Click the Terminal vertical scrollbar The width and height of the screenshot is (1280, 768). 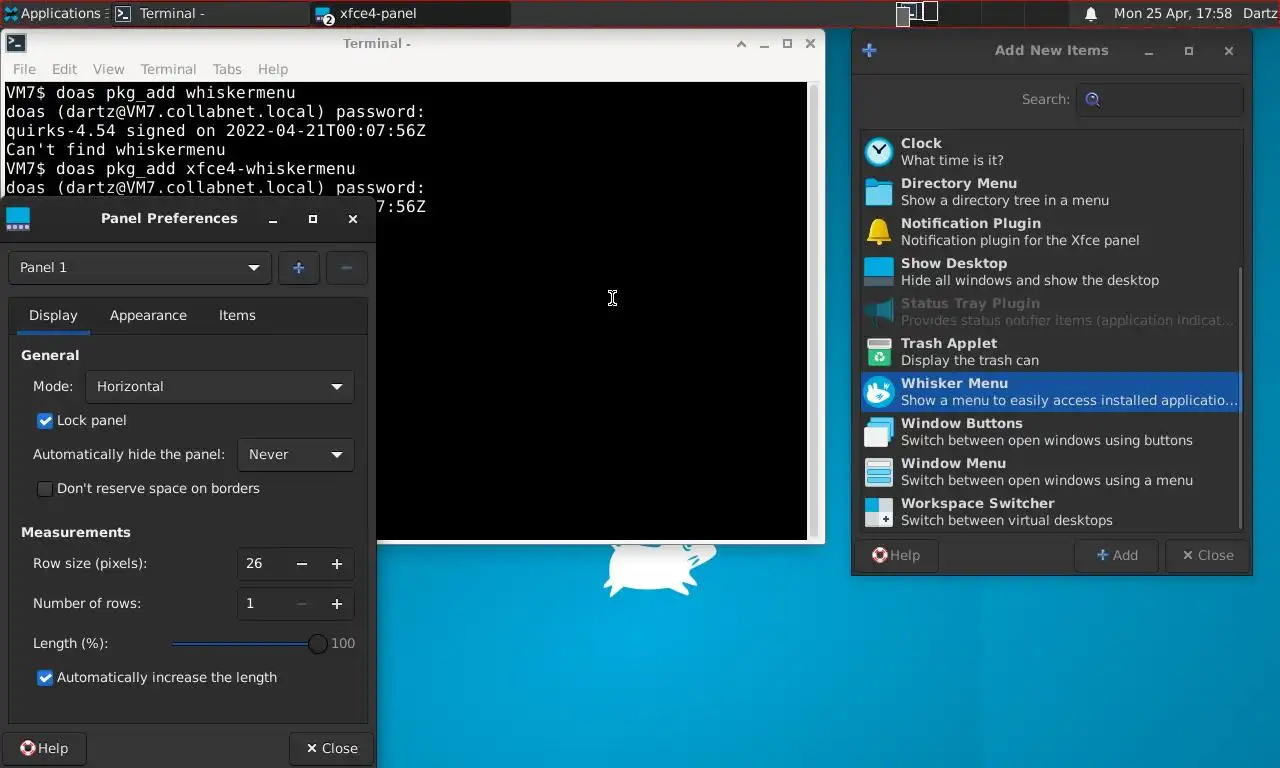[x=814, y=311]
